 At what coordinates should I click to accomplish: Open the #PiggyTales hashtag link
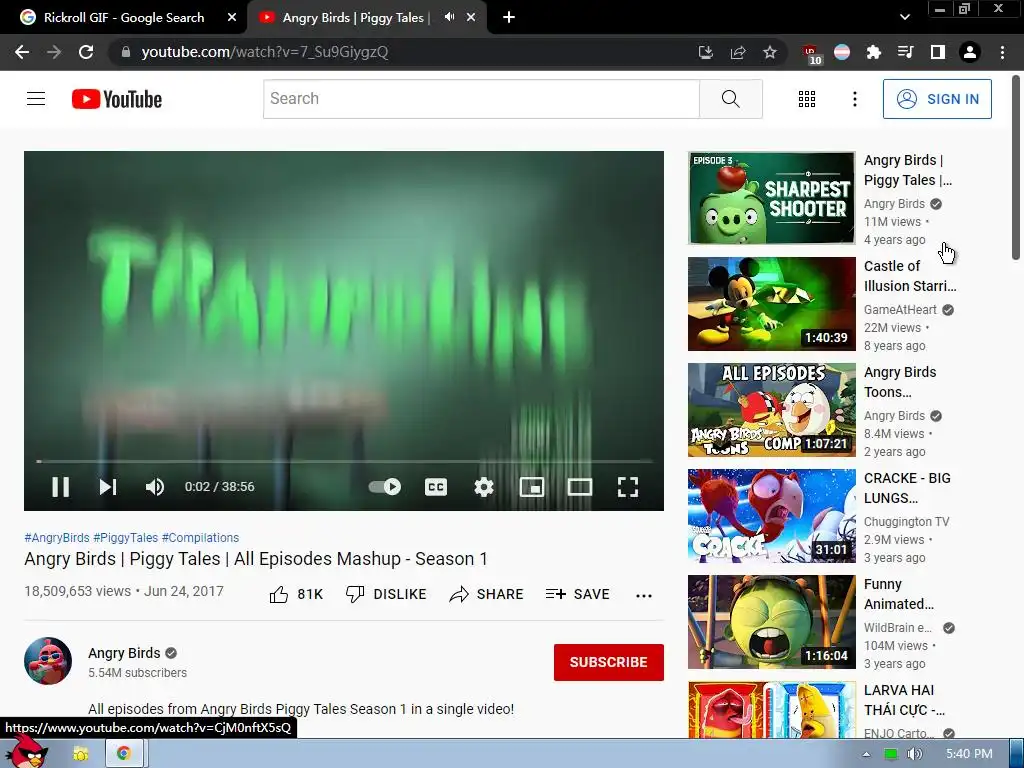pos(125,537)
